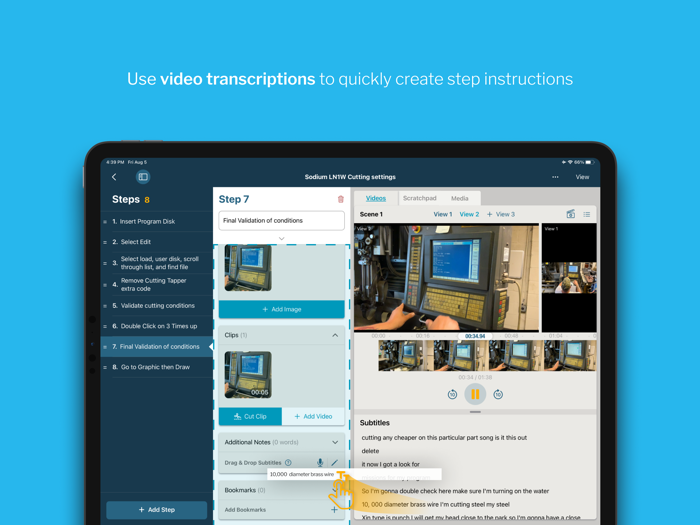Select step 5. Validate cutting conditions
The image size is (700, 525).
156,306
